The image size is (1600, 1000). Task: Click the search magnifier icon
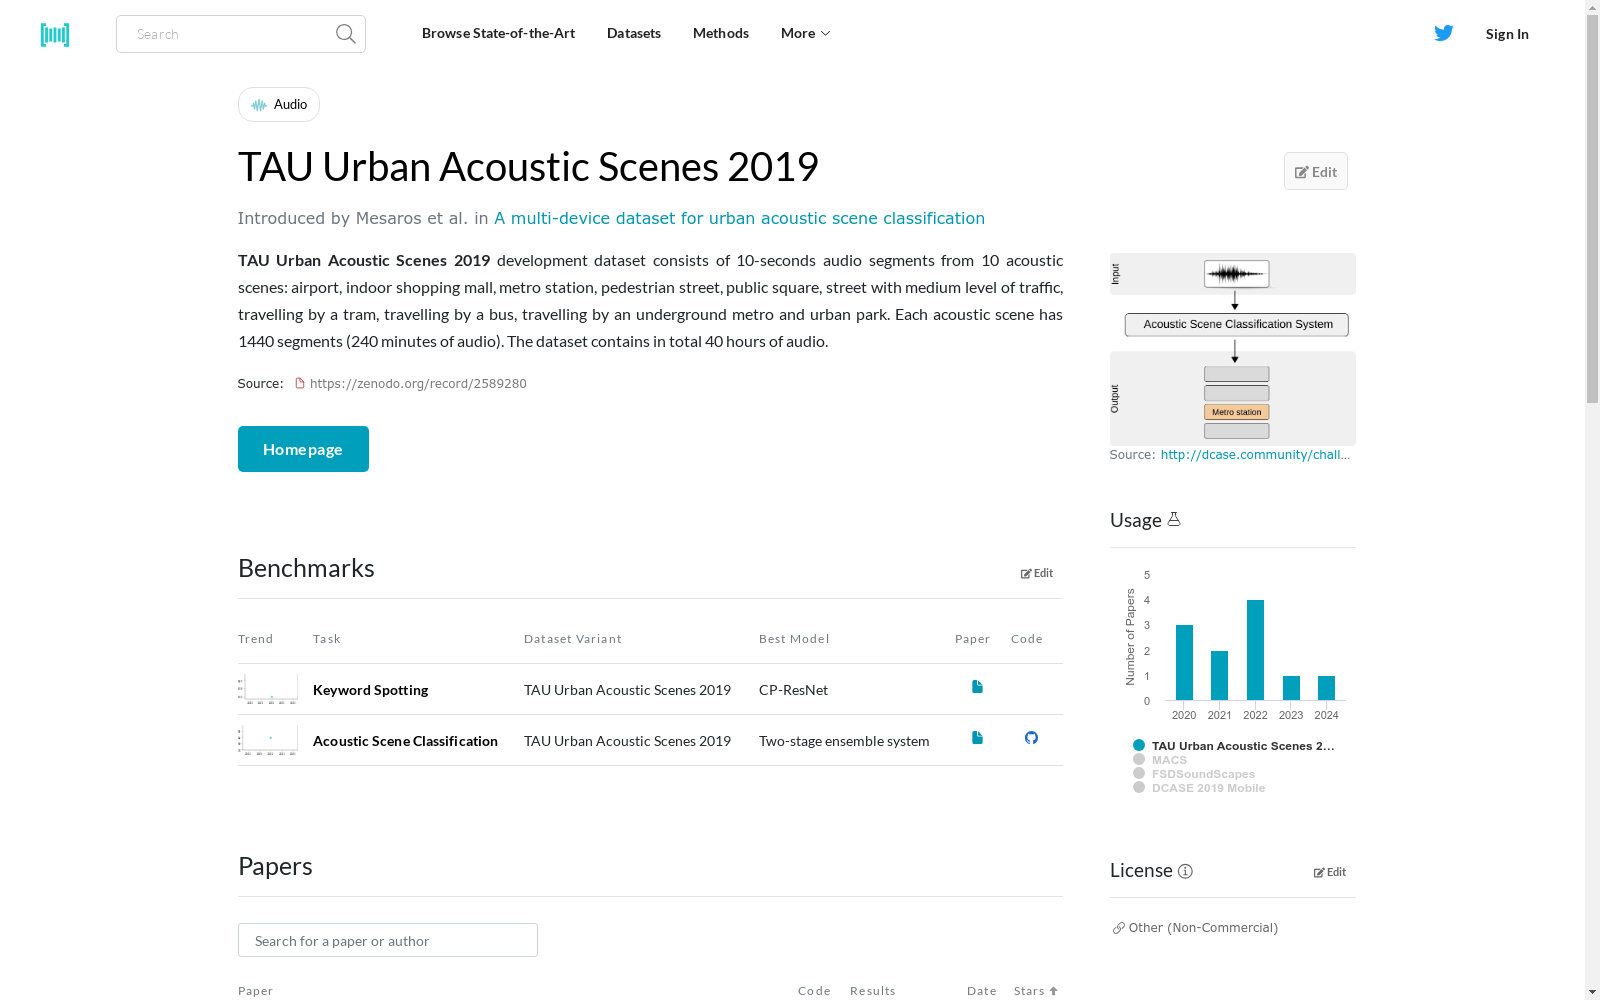click(x=344, y=33)
